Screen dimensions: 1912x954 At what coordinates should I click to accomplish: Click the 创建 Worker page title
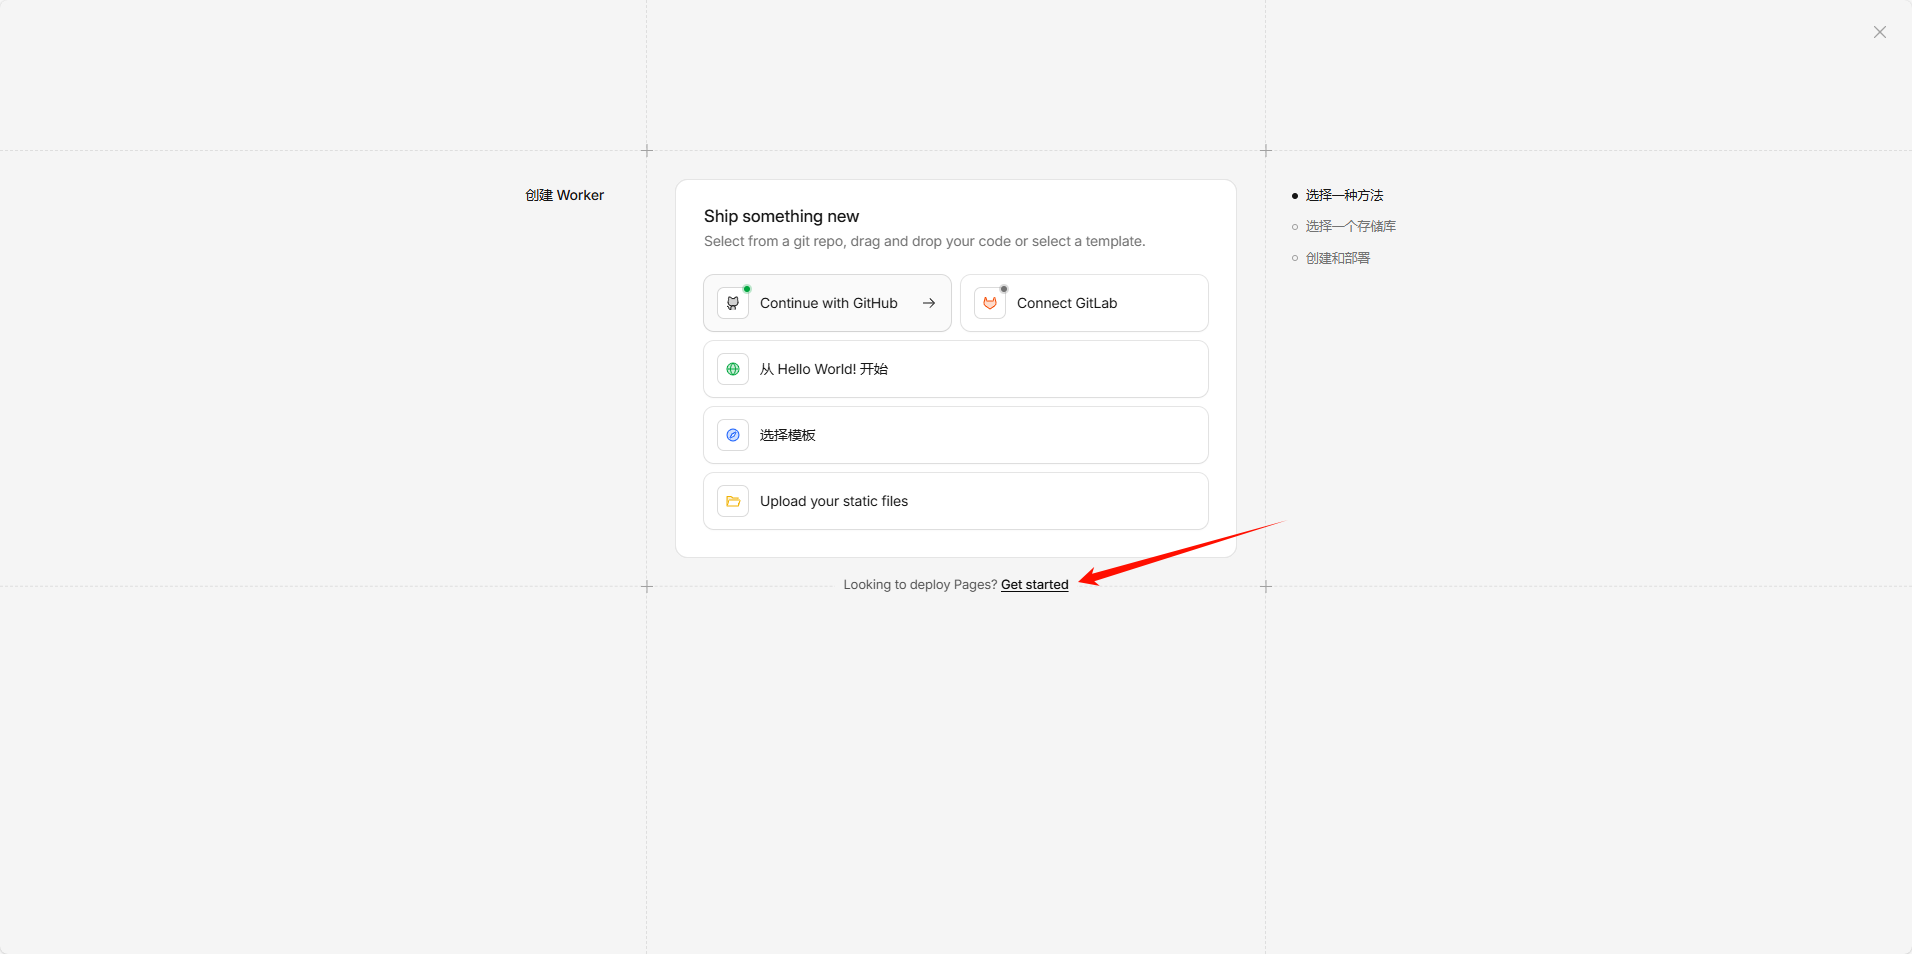coord(565,195)
